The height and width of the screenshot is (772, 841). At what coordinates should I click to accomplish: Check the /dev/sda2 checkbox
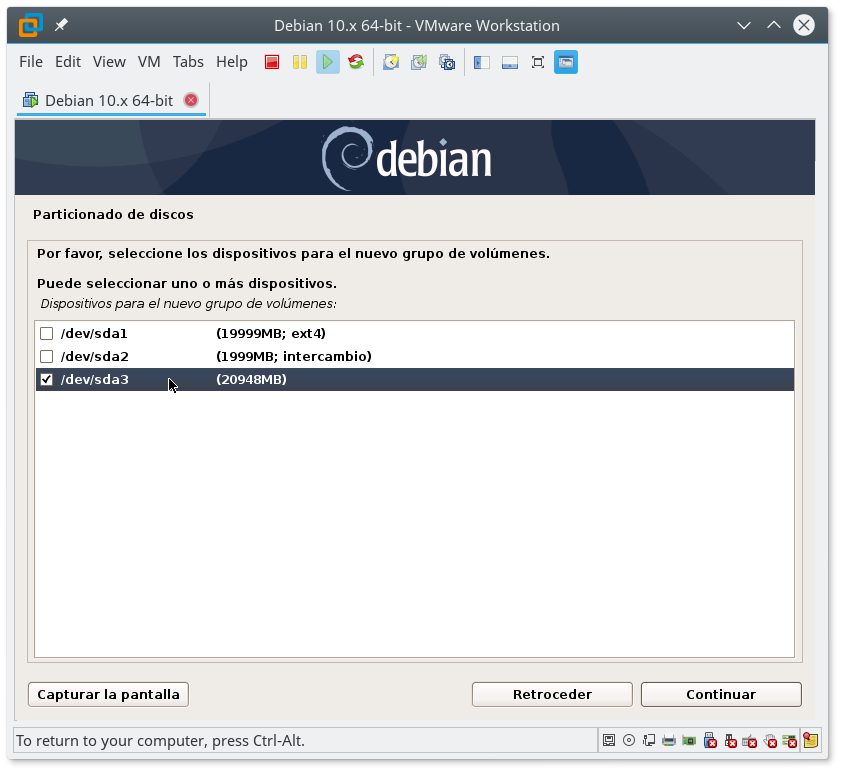[47, 357]
